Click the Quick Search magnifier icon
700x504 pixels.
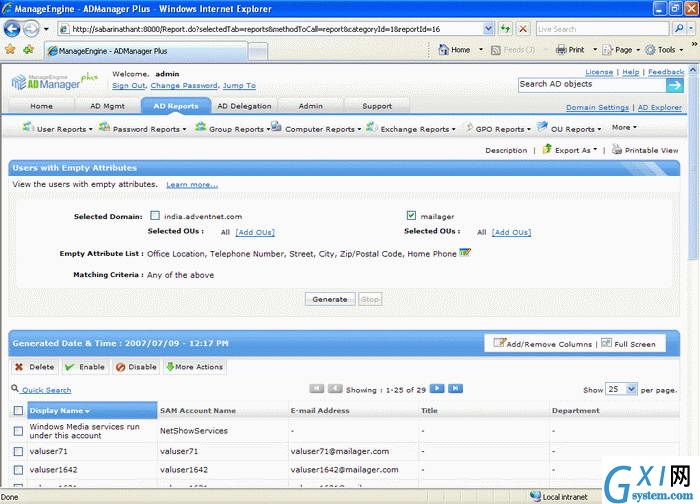[x=15, y=388]
